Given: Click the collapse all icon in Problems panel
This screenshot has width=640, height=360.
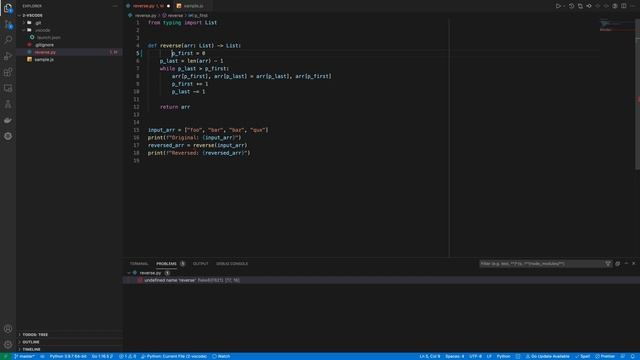Looking at the screenshot, I should (618, 264).
